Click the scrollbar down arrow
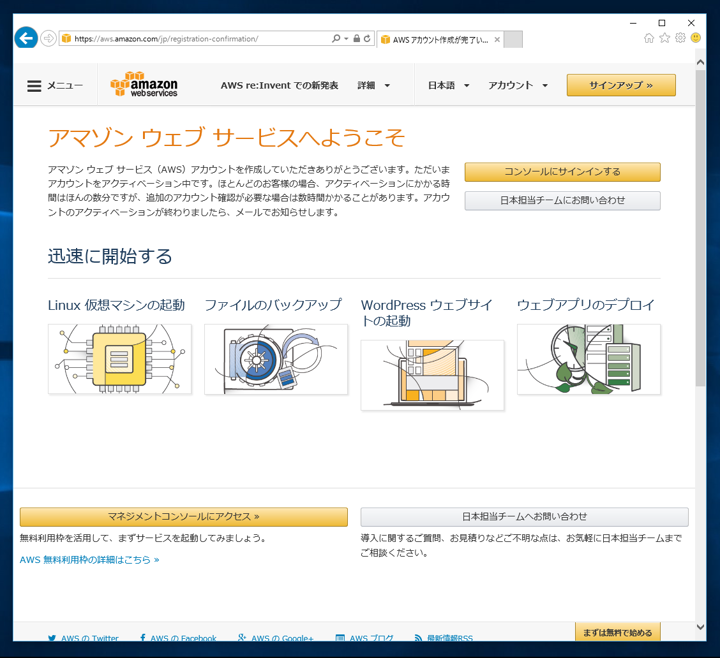 700,627
